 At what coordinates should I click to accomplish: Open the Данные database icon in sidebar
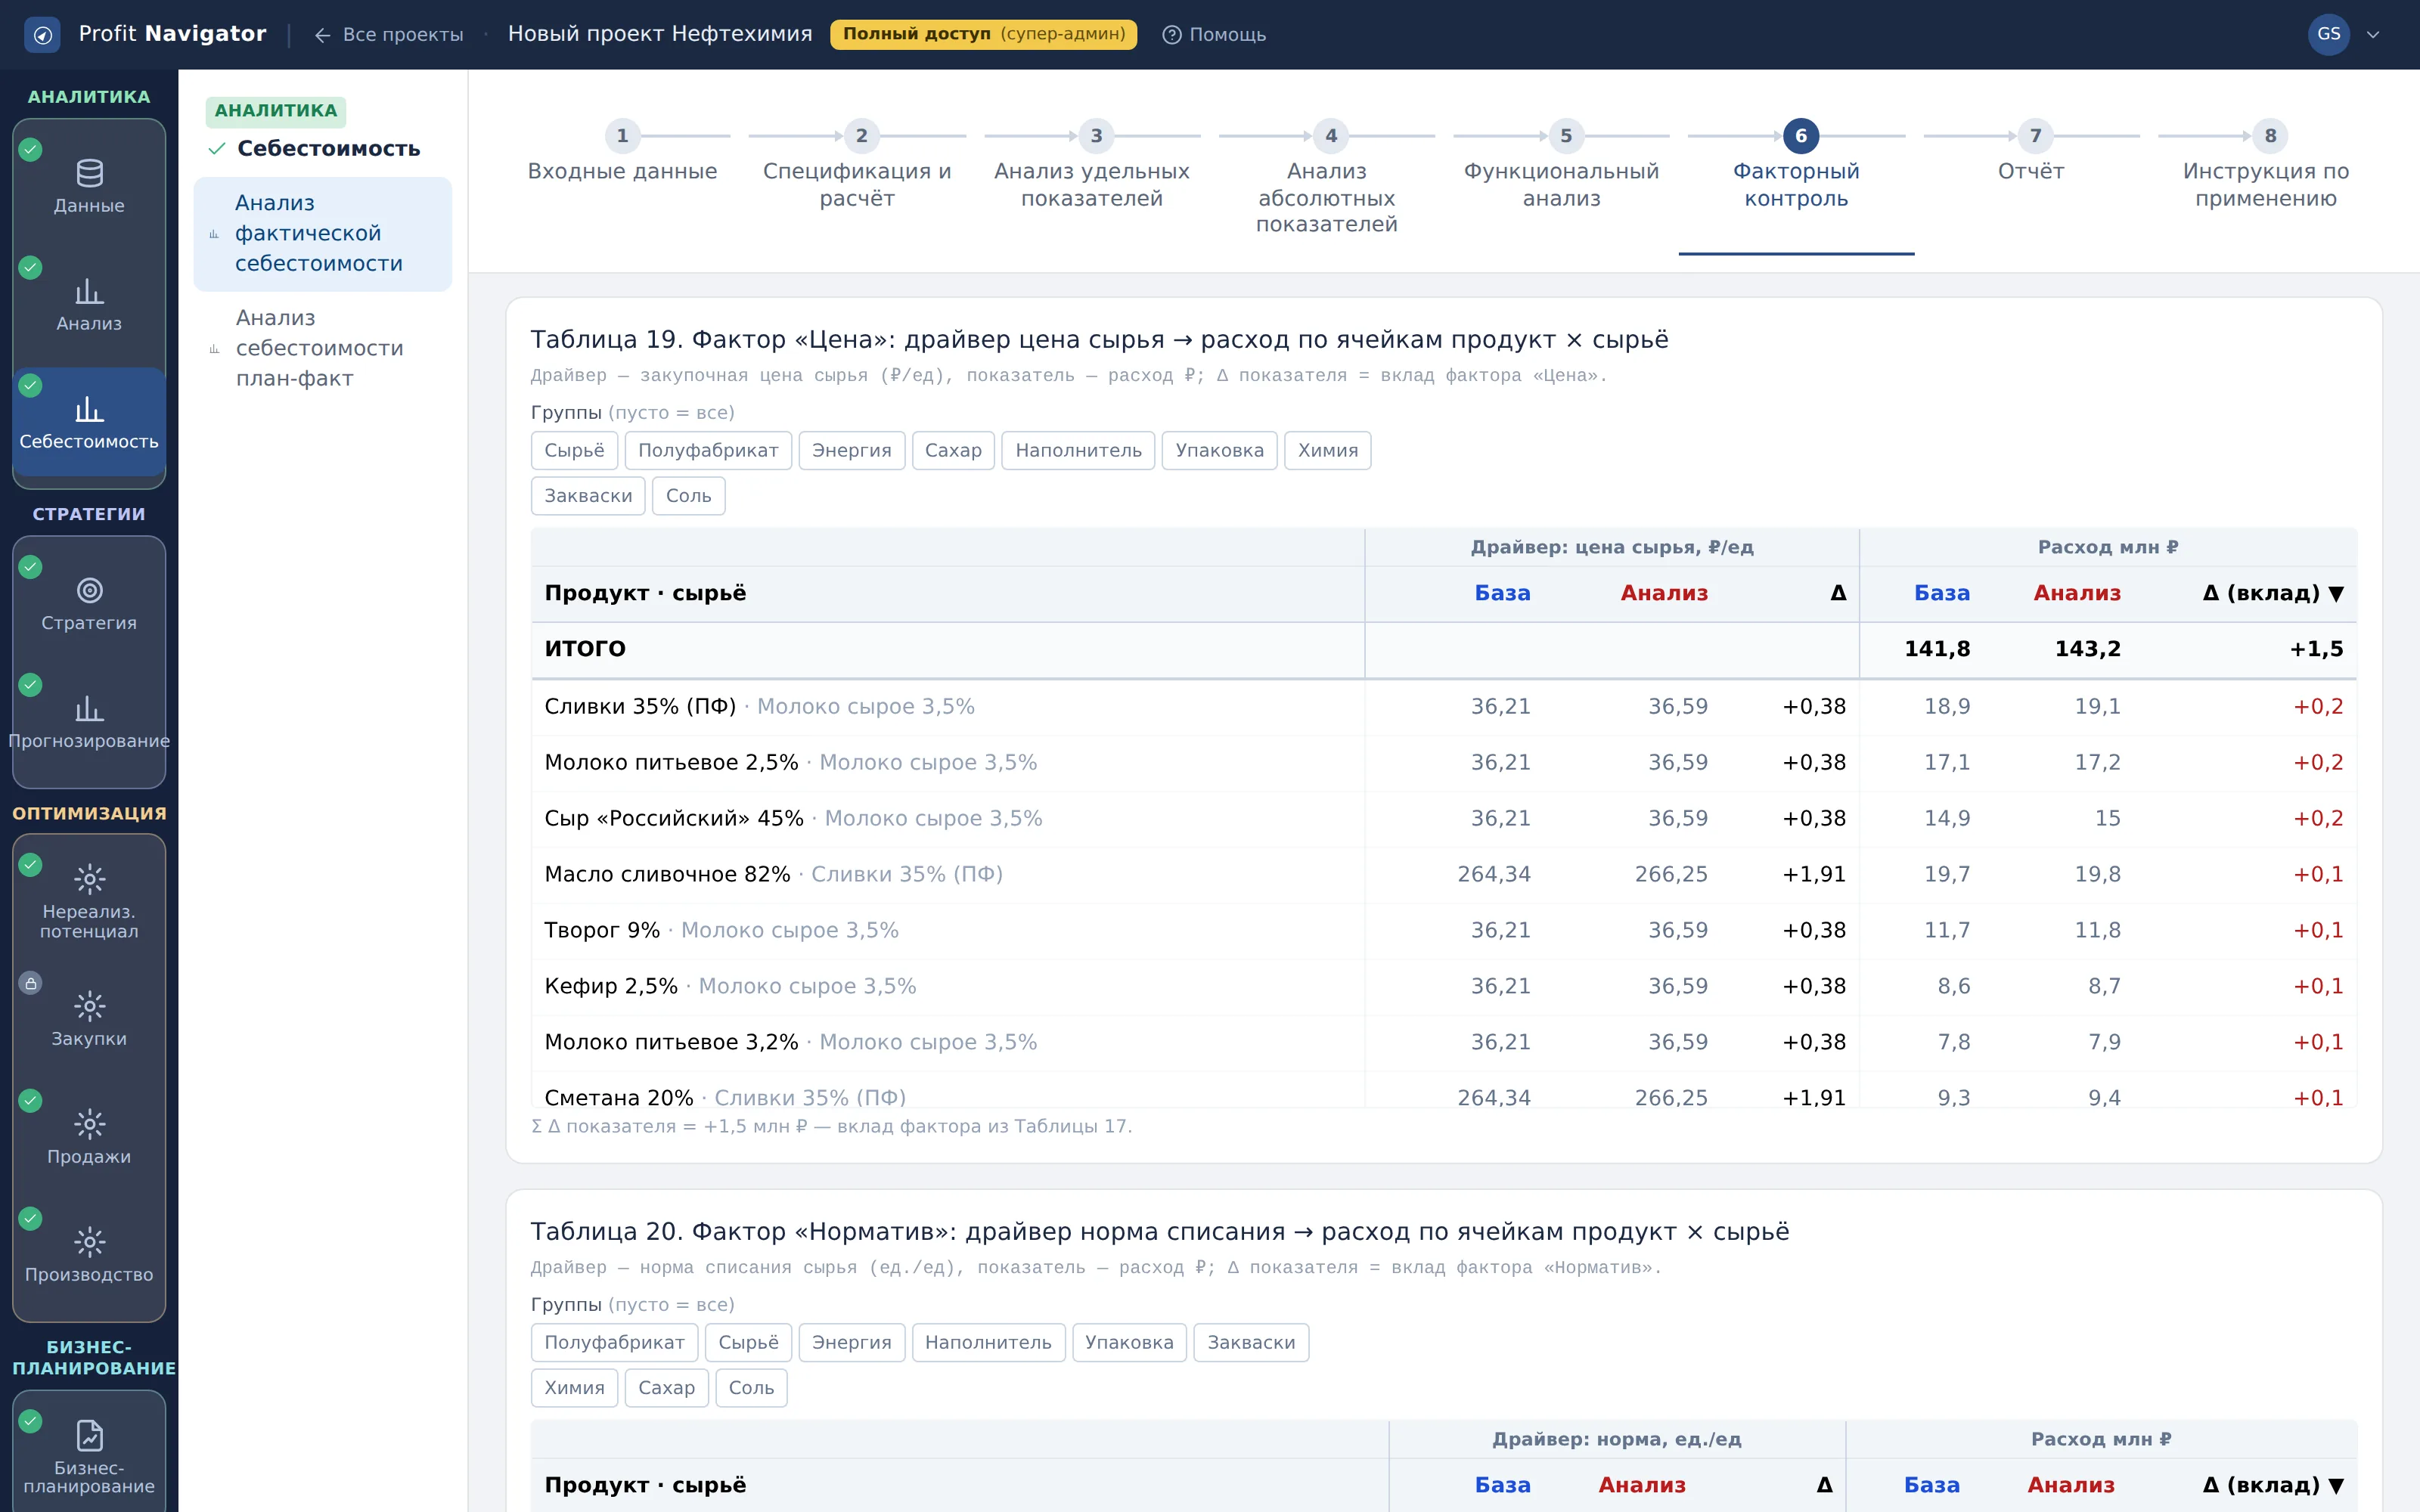click(x=89, y=174)
